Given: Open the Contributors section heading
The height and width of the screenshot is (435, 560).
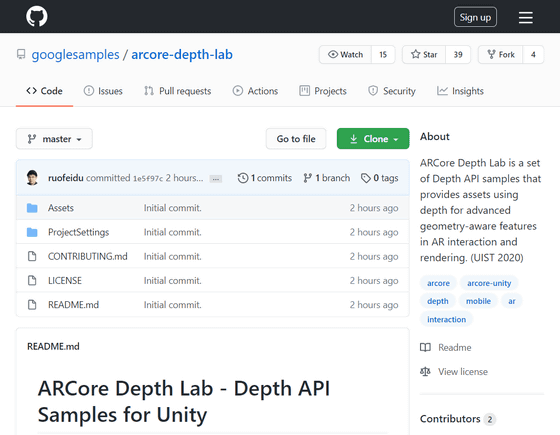Looking at the screenshot, I should [x=450, y=419].
